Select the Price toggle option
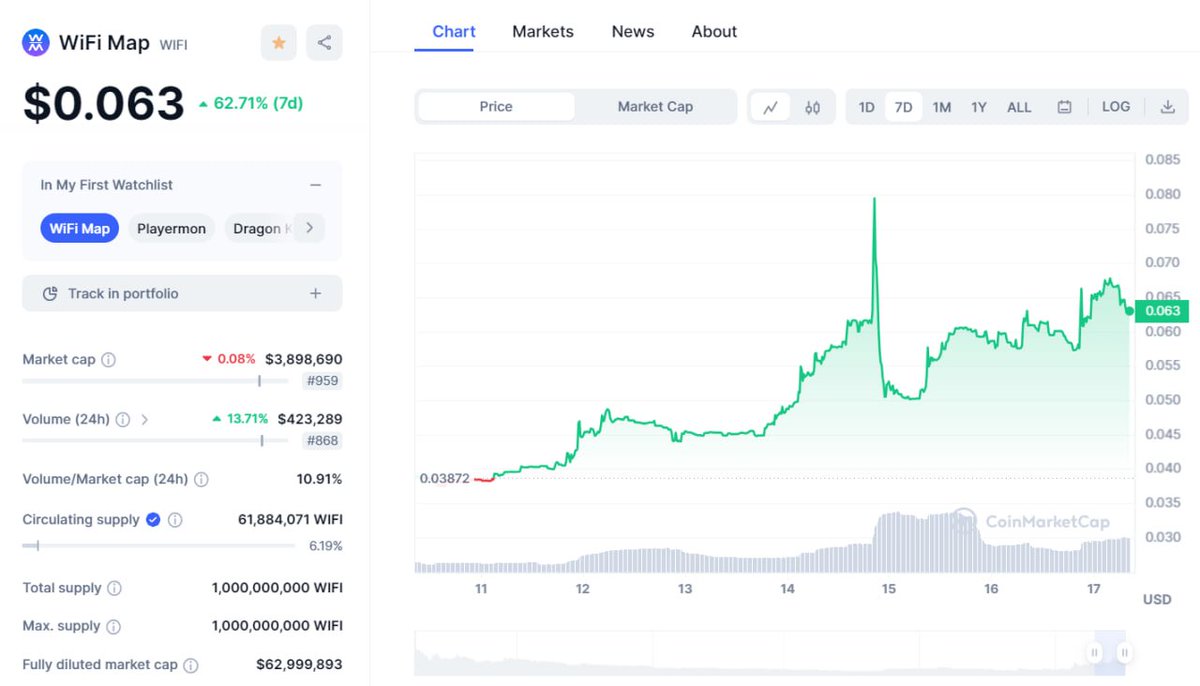 pos(495,106)
